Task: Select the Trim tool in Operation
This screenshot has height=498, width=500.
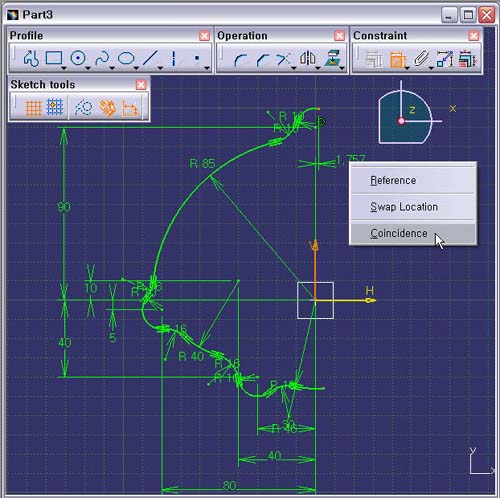Action: 284,59
